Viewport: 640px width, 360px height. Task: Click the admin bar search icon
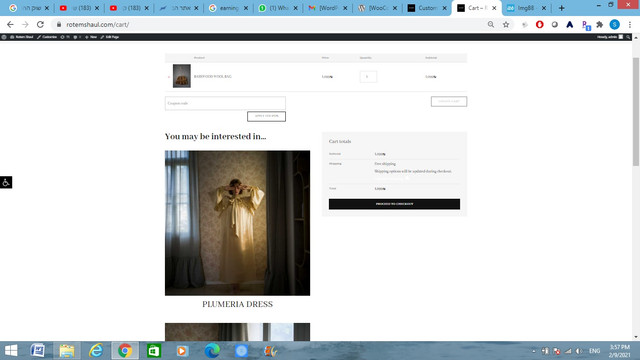(628, 37)
